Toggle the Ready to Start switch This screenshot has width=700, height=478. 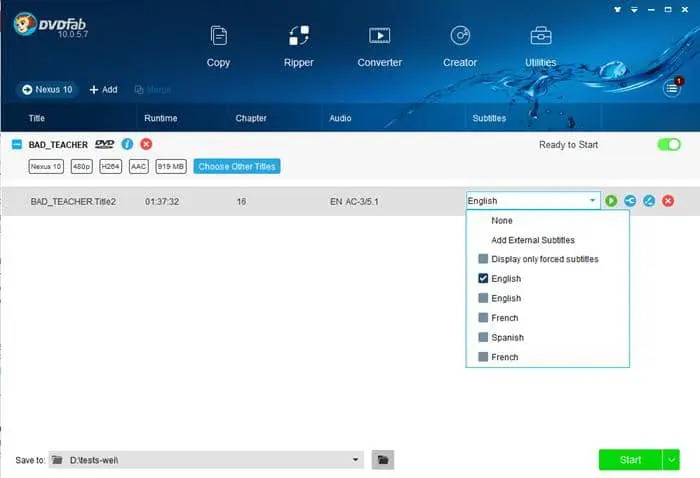tap(669, 145)
